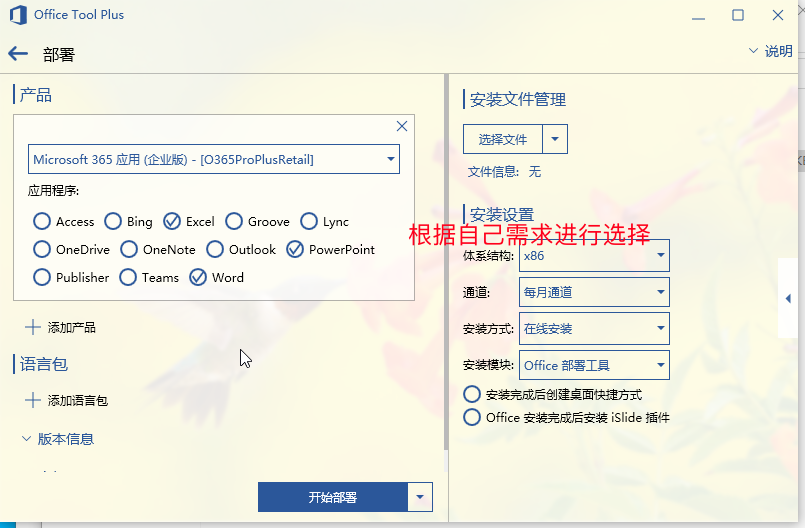Open the arrow beside 开始部署
805x528 pixels.
click(420, 497)
